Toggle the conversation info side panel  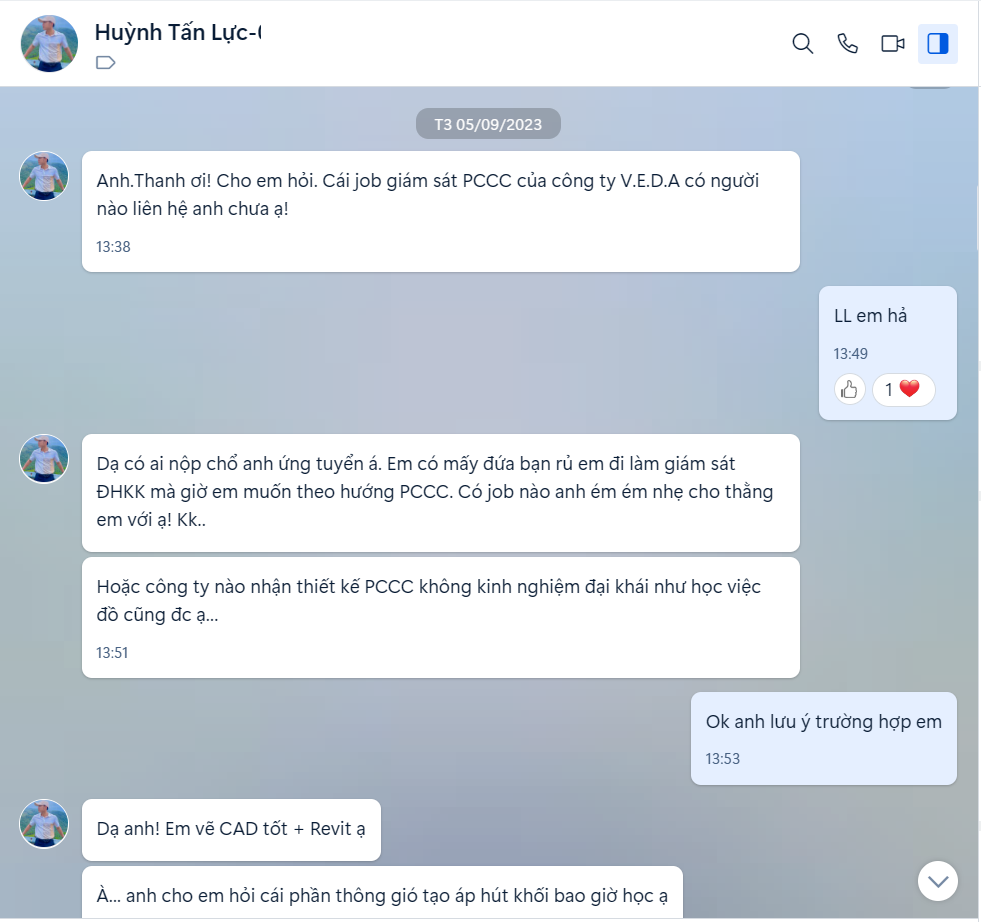pos(938,44)
